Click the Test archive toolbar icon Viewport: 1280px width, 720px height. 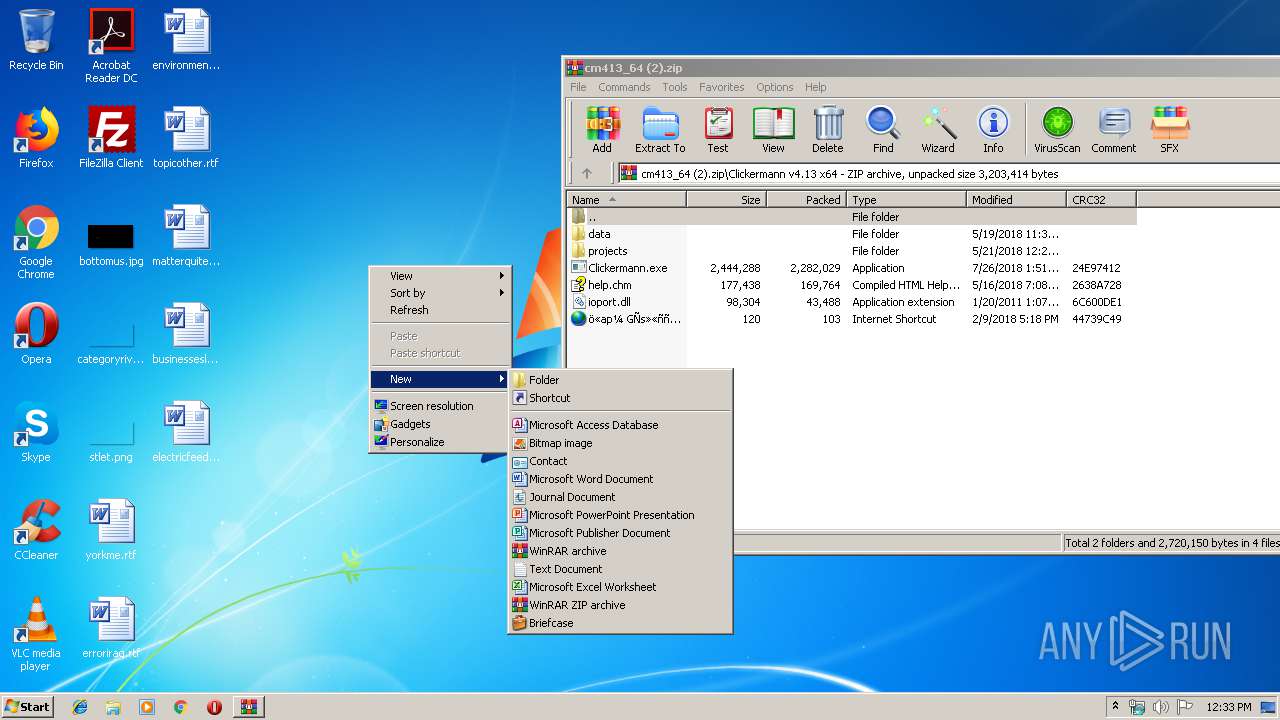click(718, 130)
